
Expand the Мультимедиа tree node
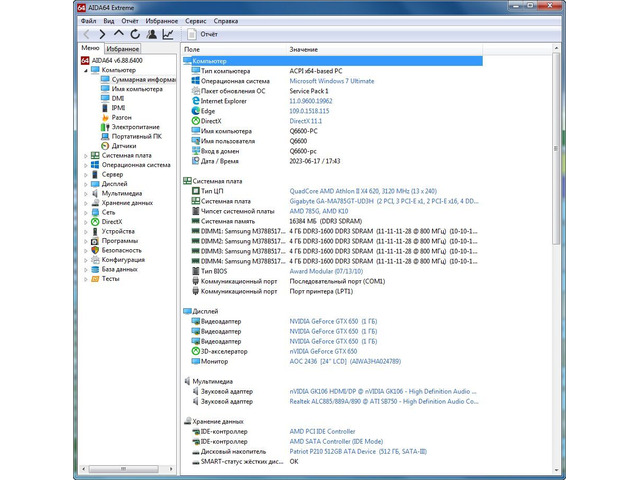pos(86,193)
